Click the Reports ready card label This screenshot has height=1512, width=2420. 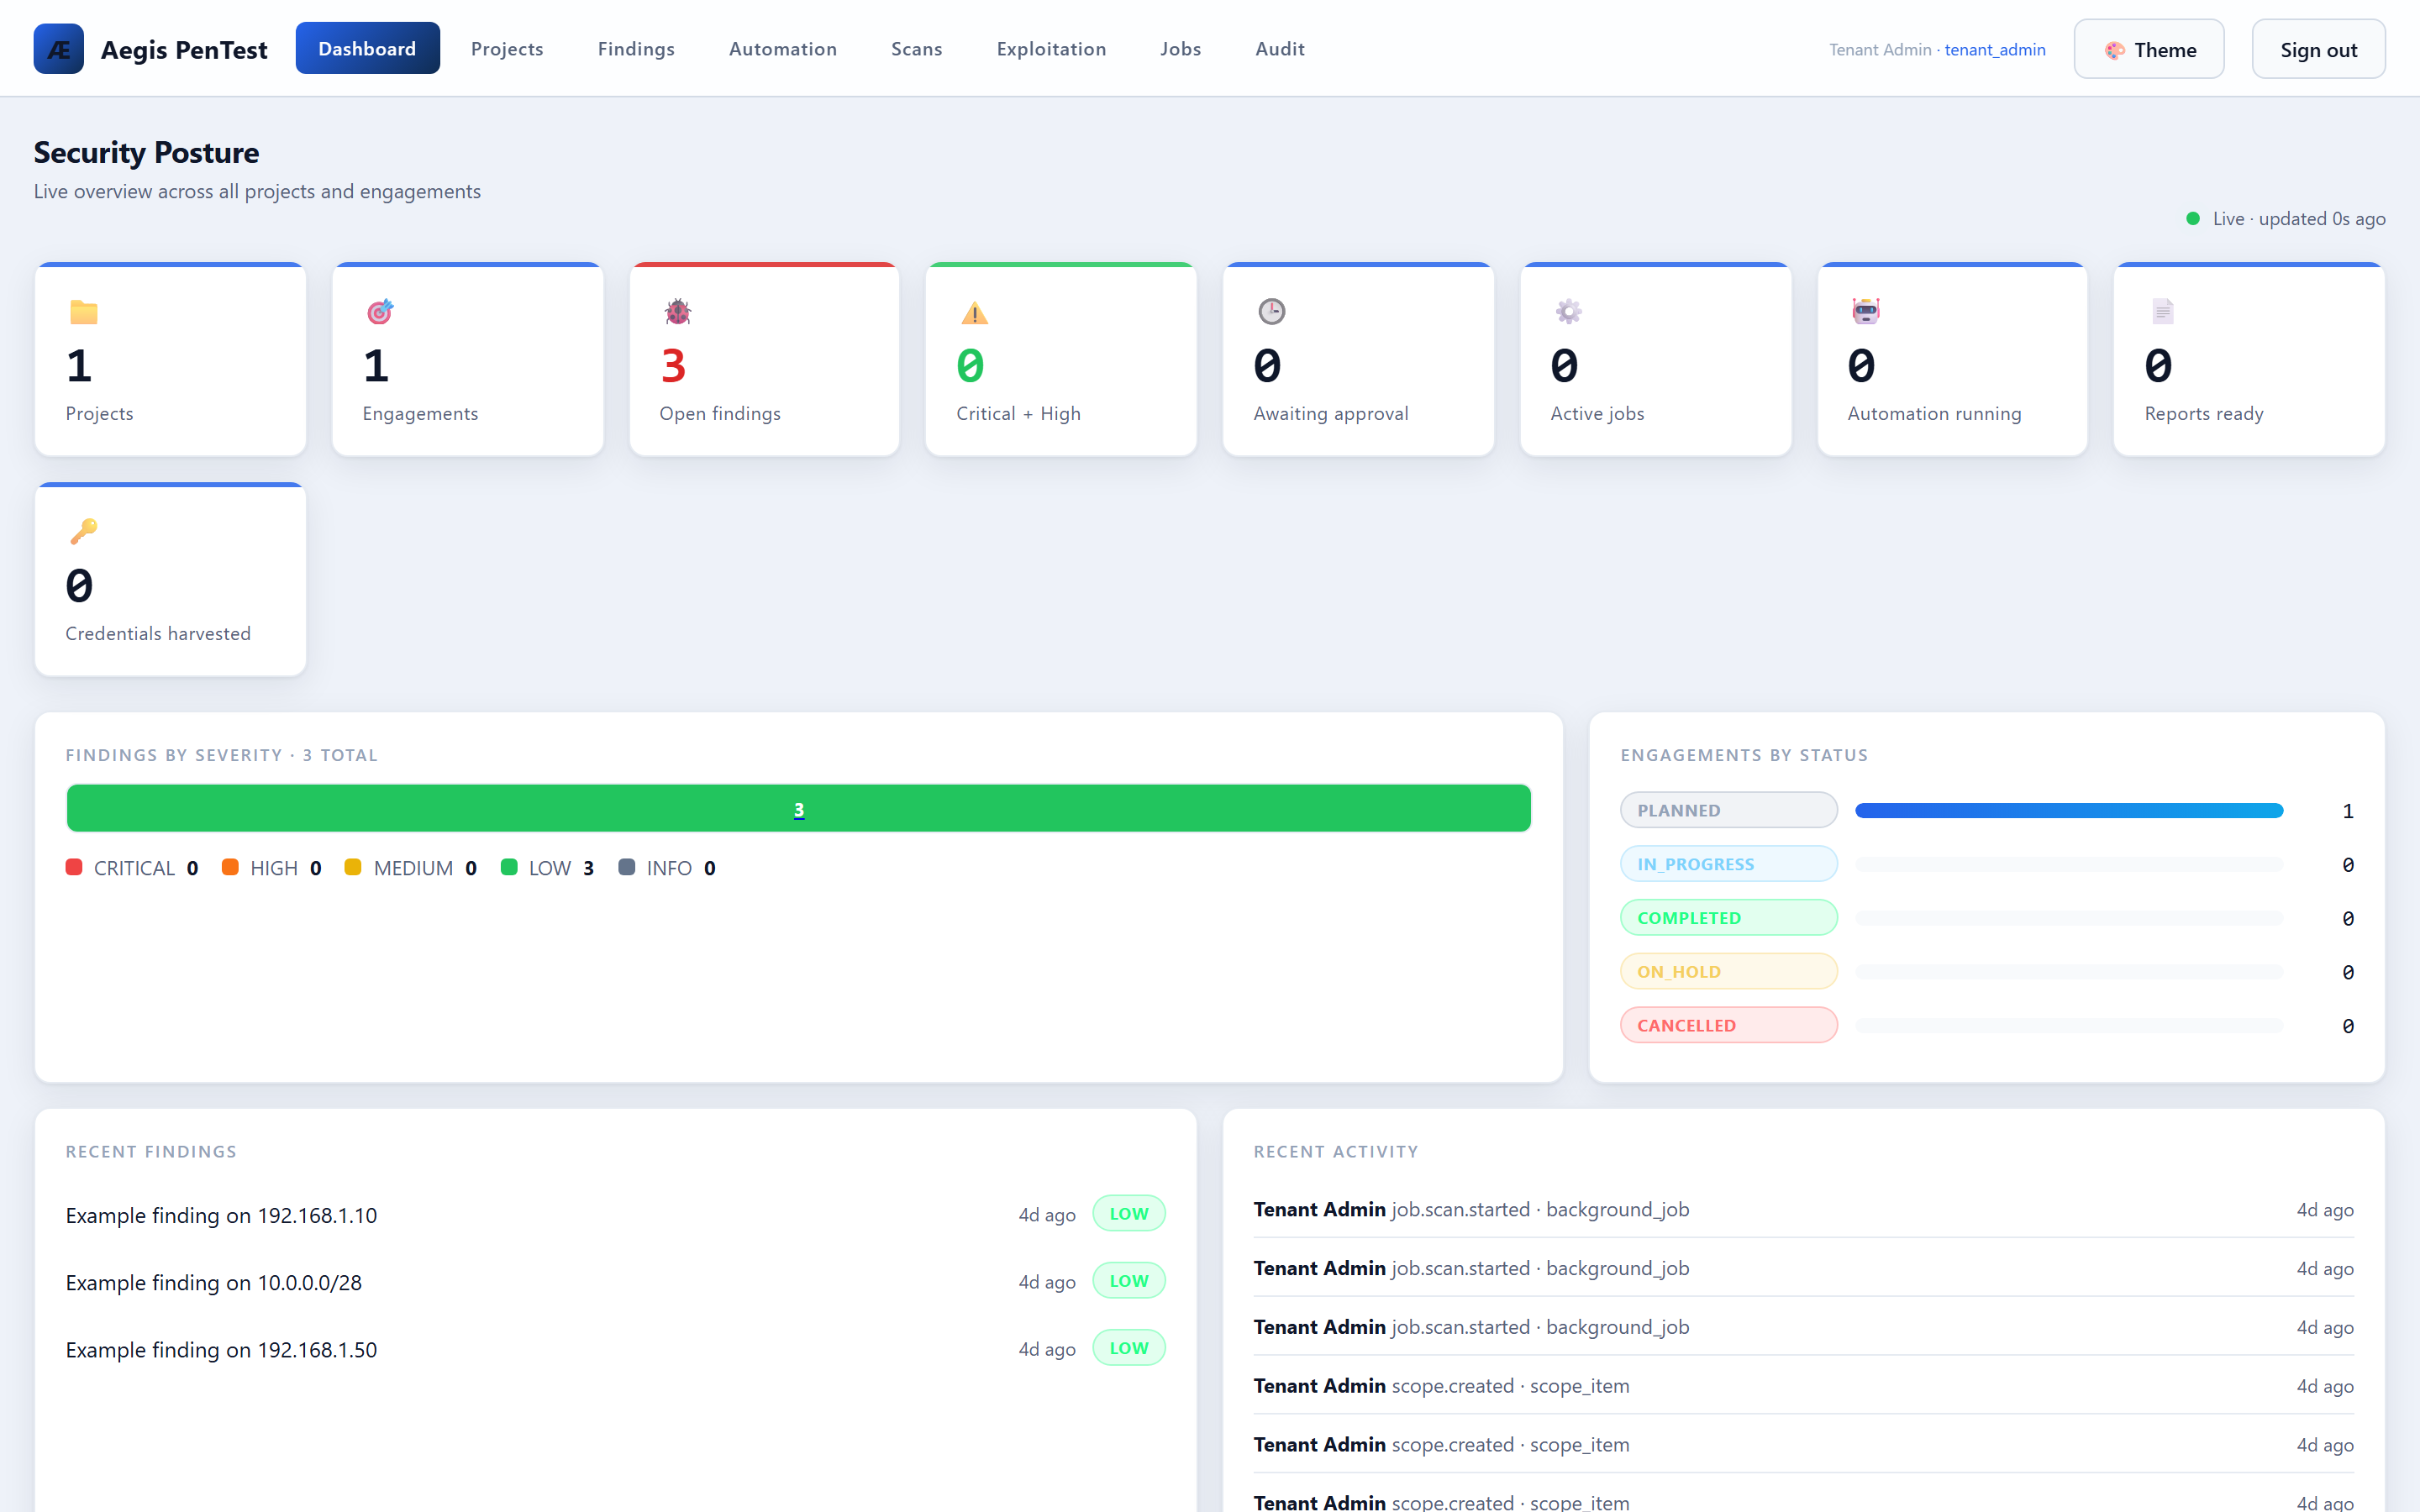click(x=2204, y=413)
